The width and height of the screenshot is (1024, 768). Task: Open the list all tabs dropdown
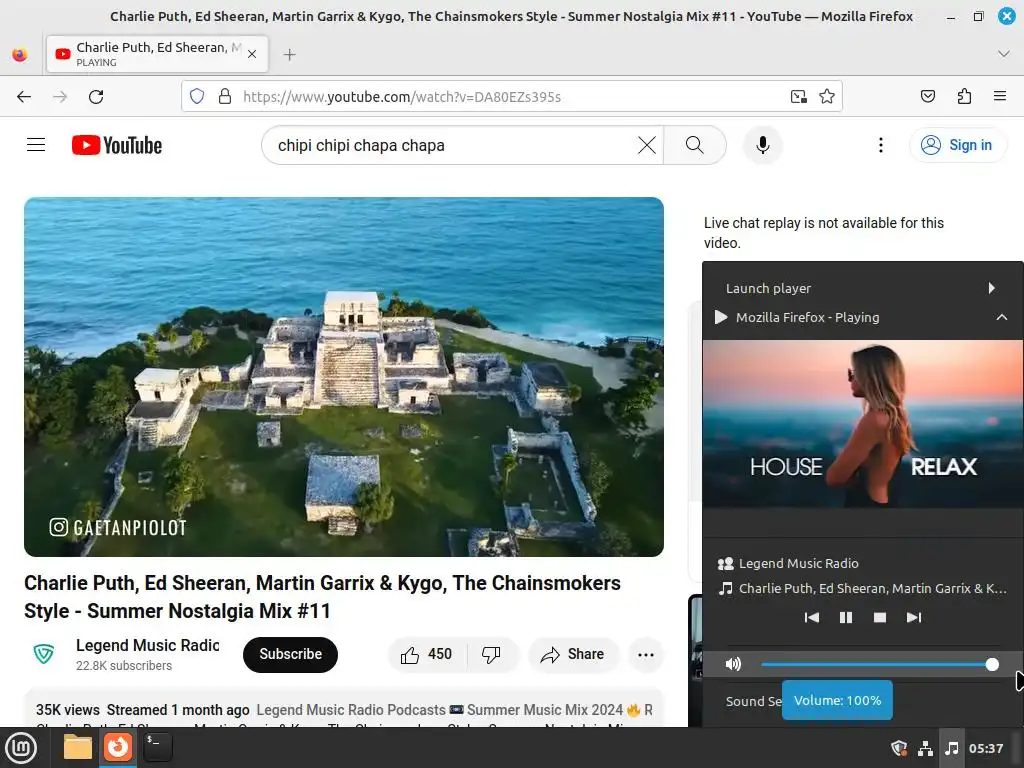pyautogui.click(x=1004, y=54)
